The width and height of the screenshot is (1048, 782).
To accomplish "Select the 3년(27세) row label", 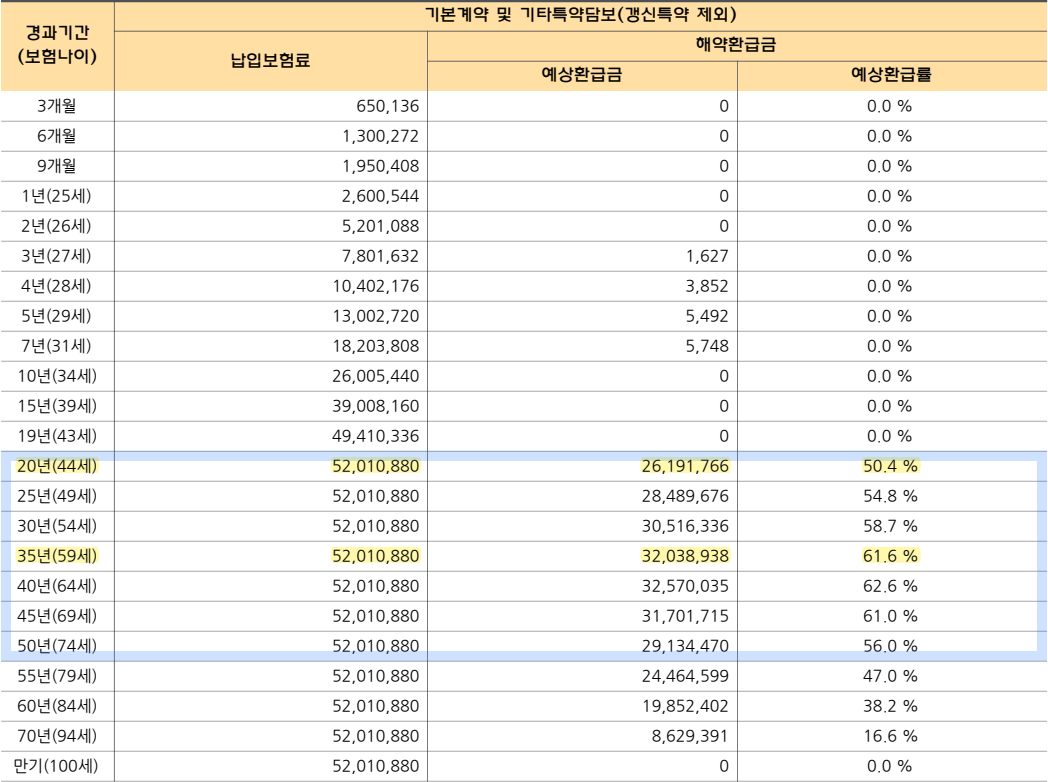I will [x=56, y=257].
